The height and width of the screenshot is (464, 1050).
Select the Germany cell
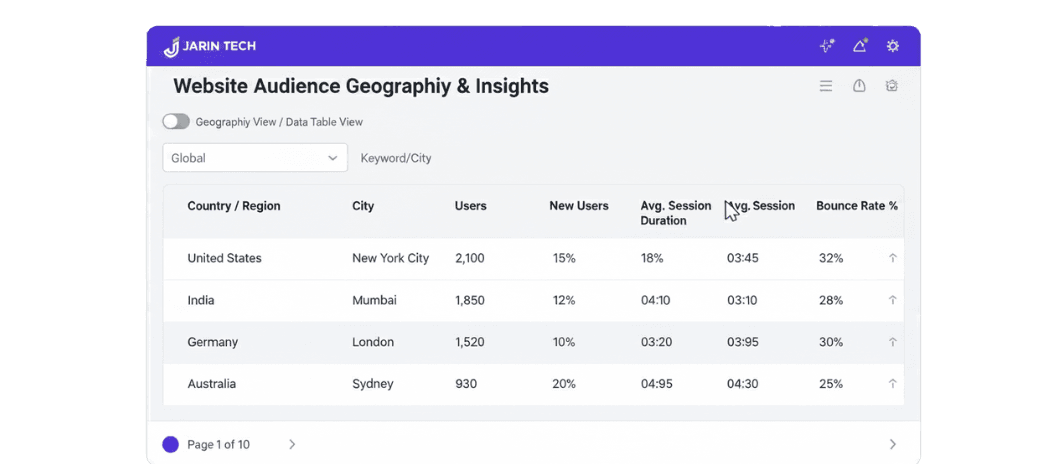pyautogui.click(x=212, y=341)
